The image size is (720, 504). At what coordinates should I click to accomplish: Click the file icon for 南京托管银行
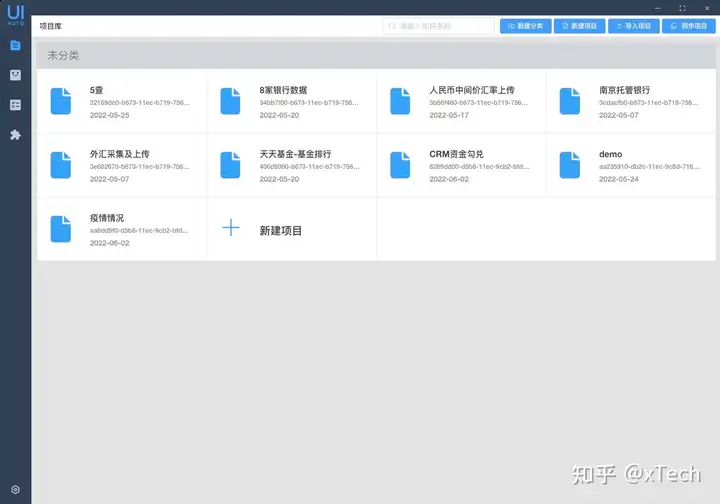coord(570,101)
